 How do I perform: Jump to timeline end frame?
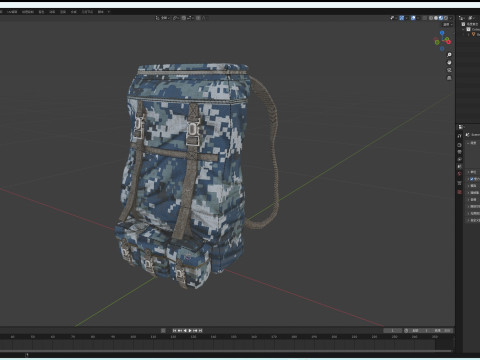(x=200, y=330)
